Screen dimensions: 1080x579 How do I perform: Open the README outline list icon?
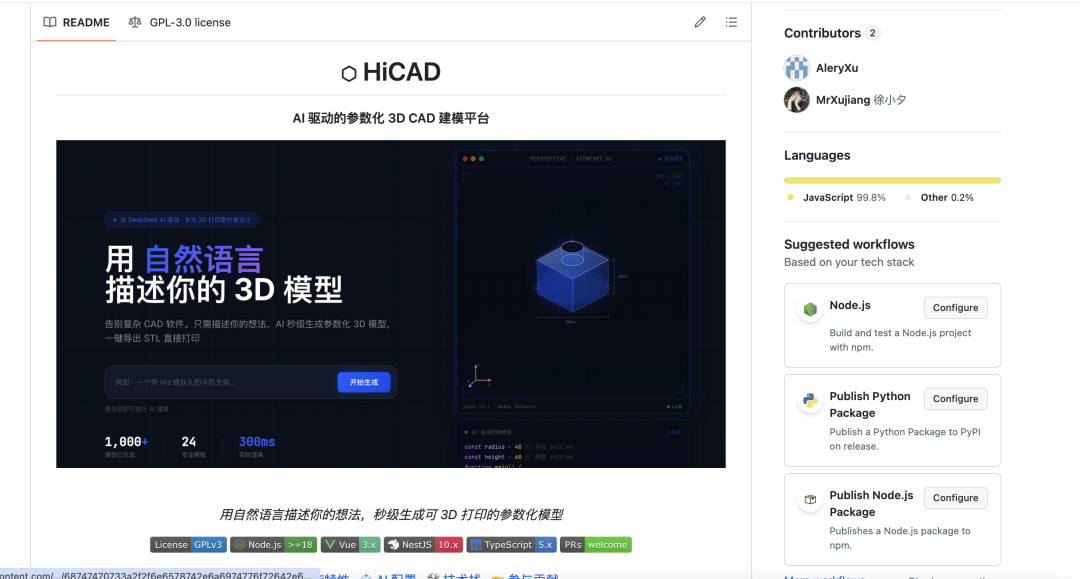tap(731, 22)
